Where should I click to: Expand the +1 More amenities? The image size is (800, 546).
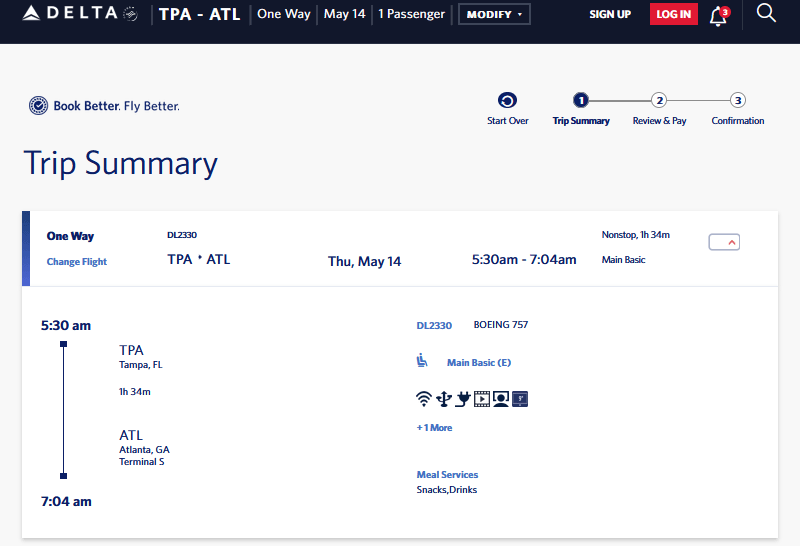click(434, 428)
